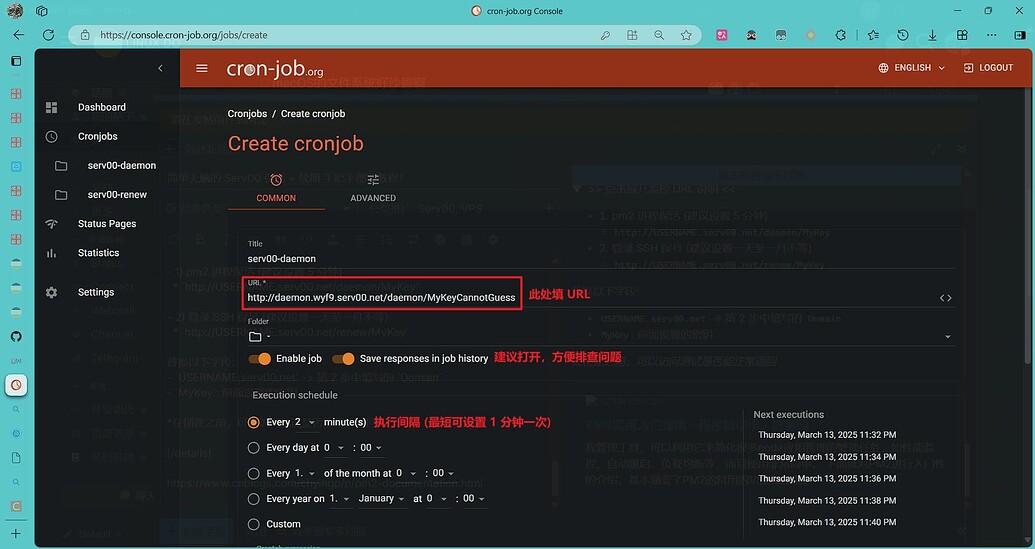Viewport: 1035px width, 549px height.
Task: Click the app-available icon in the address bar
Action: [x=632, y=35]
